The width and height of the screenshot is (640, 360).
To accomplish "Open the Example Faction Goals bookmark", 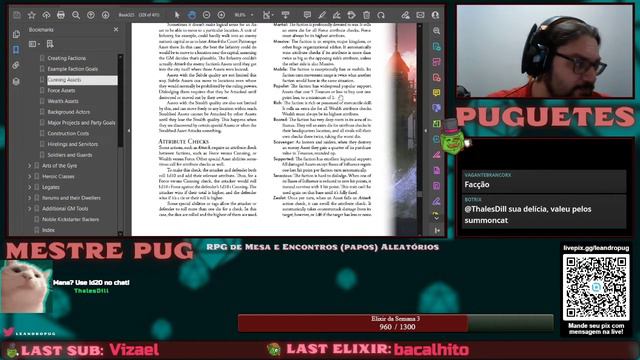I will 73,69.
